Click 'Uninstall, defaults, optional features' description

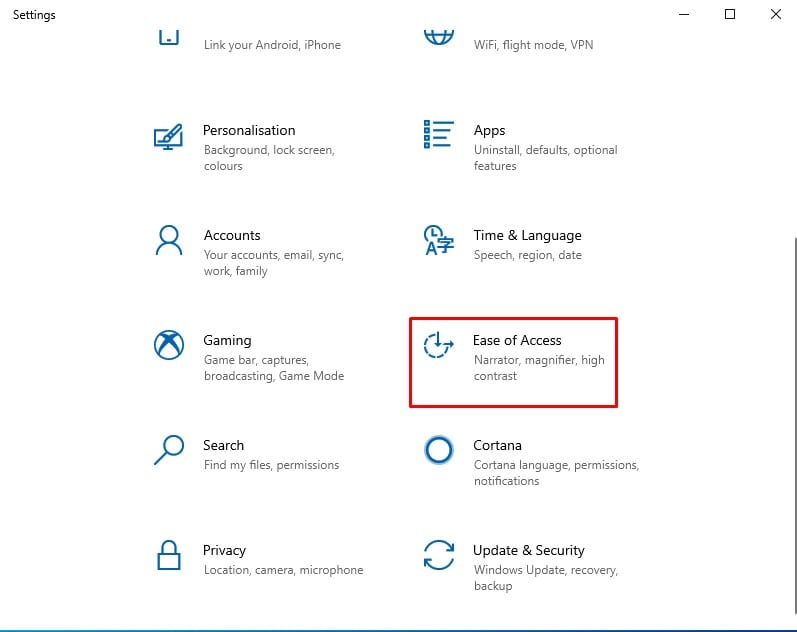545,158
